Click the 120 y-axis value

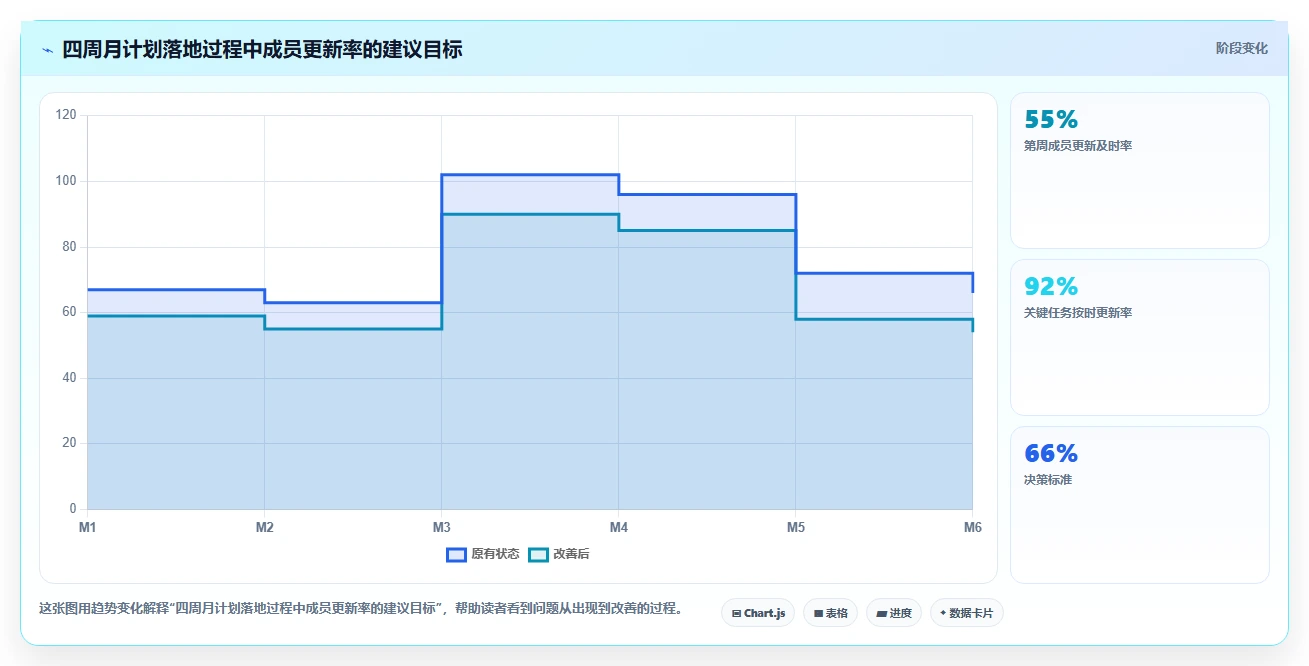[66, 115]
